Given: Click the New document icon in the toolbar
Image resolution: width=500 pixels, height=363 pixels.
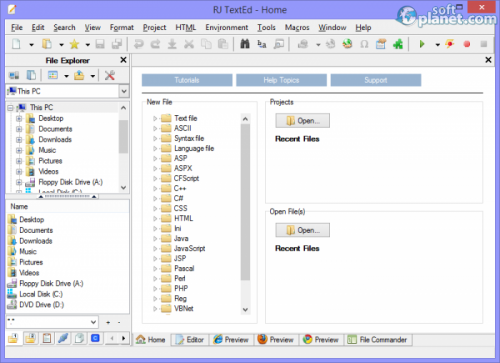Looking at the screenshot, I should coord(16,44).
